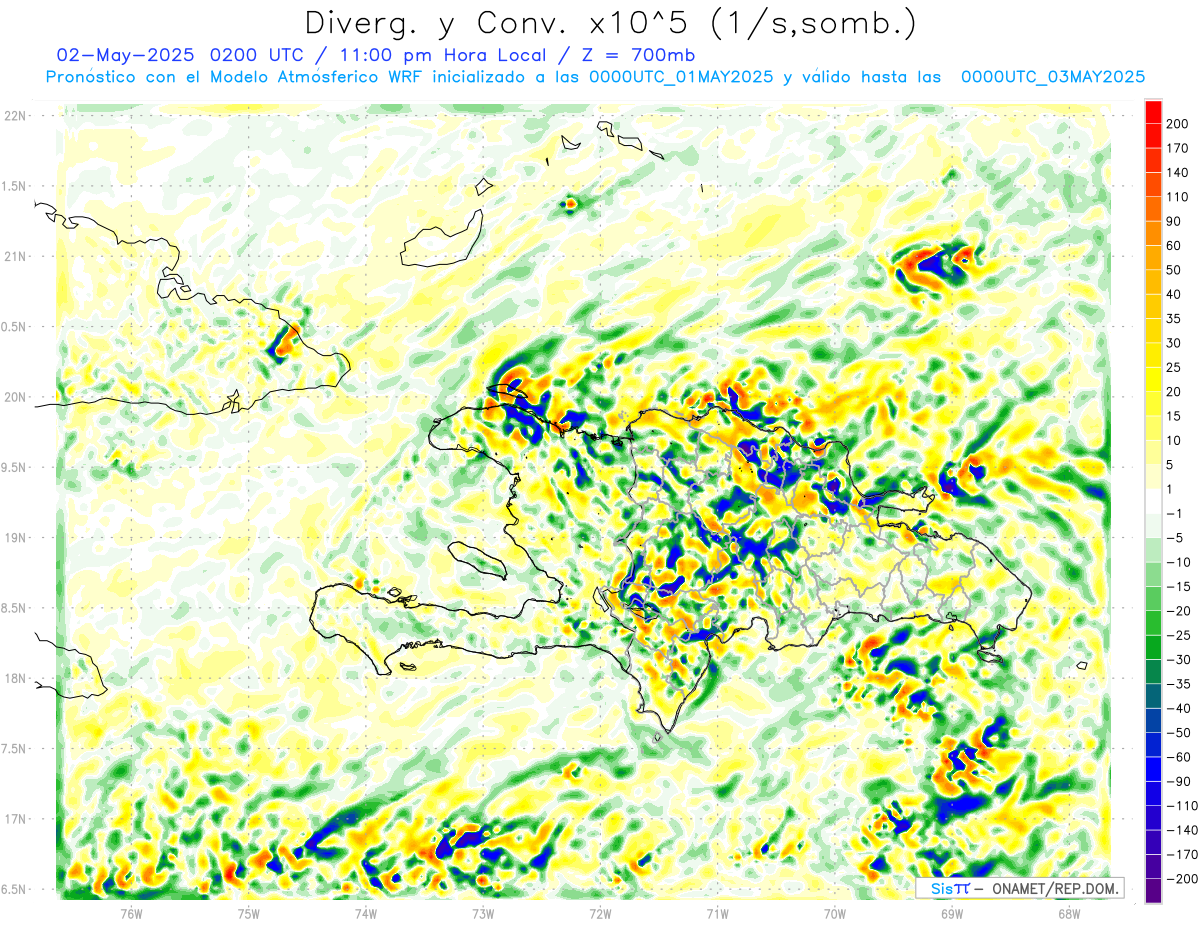The image size is (1200, 927).
Task: Click the colorbar value '-60'
Action: (1177, 757)
